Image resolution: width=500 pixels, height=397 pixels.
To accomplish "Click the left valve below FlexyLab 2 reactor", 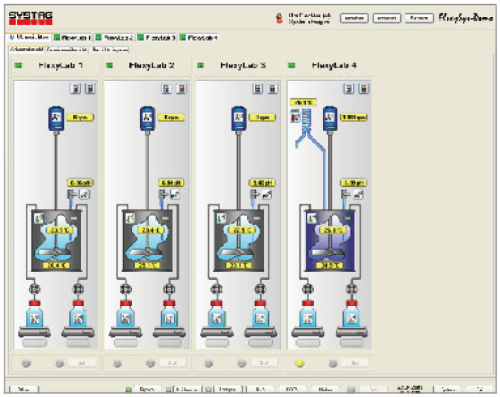I will click(126, 289).
